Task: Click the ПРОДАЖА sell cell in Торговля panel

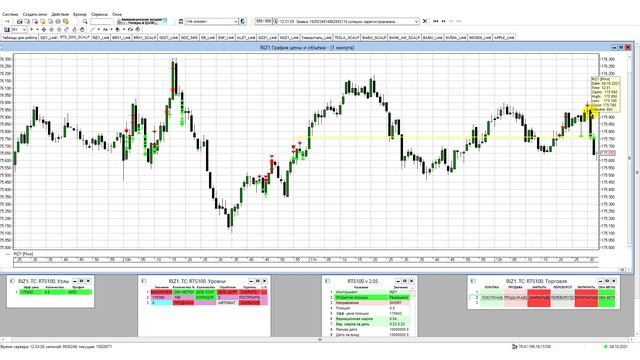Action: (x=516, y=298)
